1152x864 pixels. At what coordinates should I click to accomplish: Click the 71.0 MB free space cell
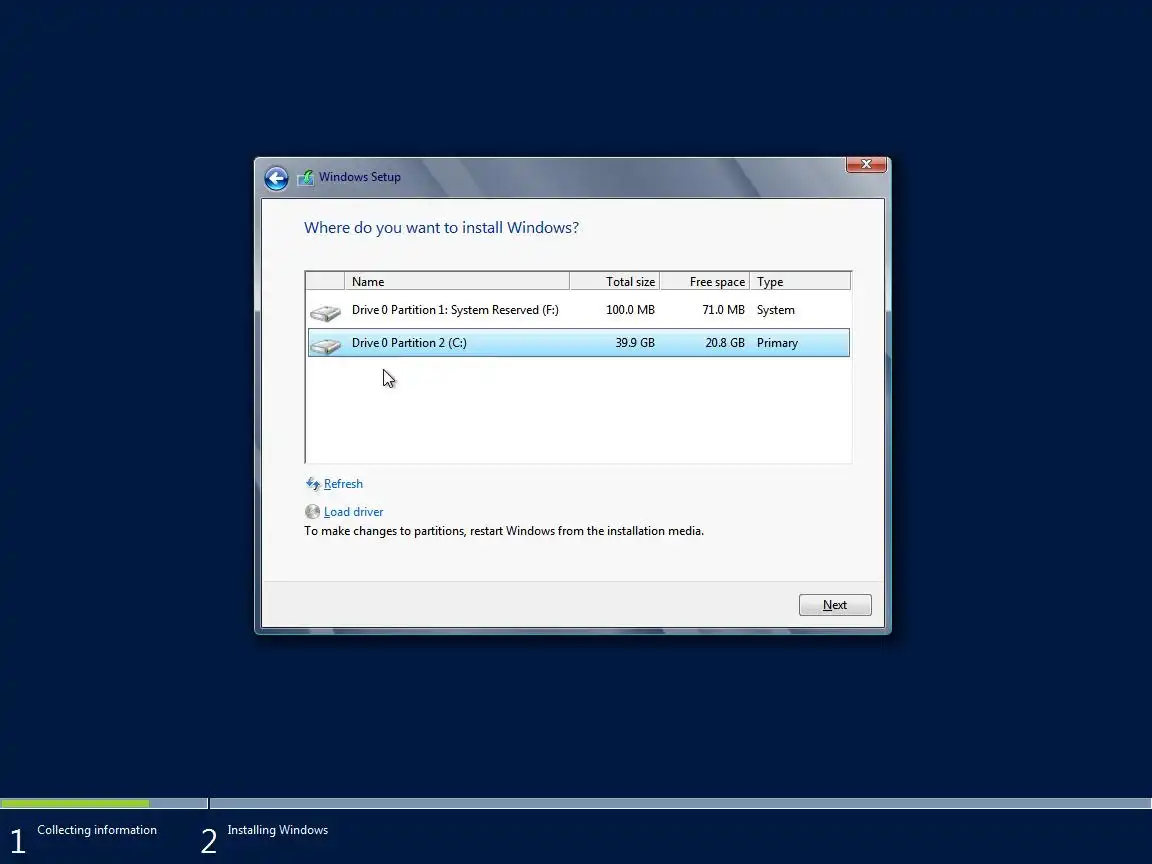pos(724,310)
